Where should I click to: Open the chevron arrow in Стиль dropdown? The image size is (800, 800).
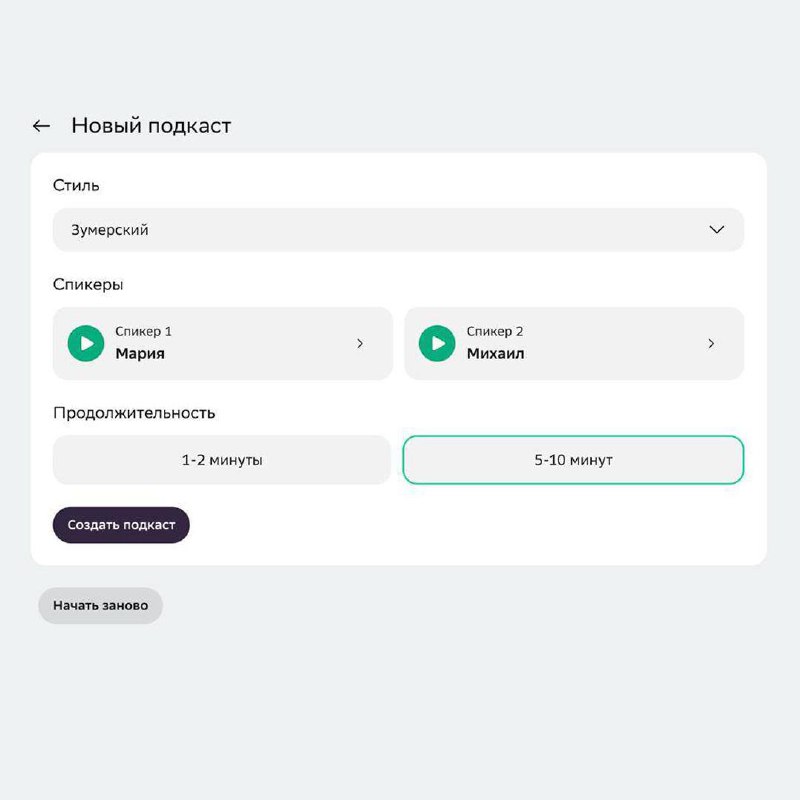click(x=716, y=230)
